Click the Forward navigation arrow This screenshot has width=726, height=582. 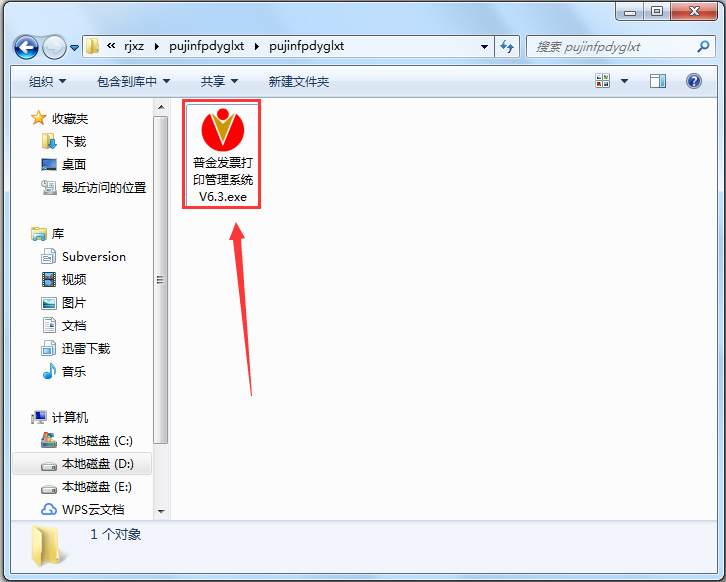pos(54,47)
